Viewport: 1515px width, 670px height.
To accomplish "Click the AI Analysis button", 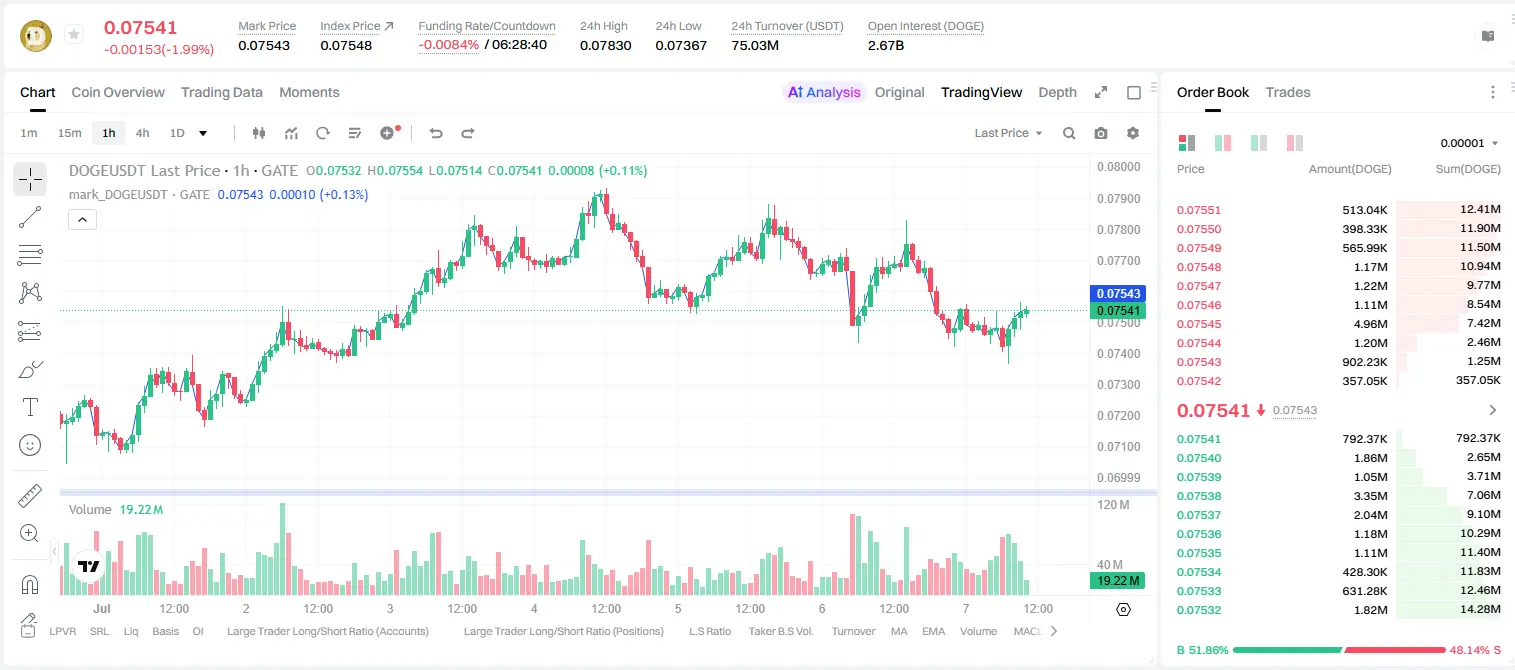I will pyautogui.click(x=824, y=92).
